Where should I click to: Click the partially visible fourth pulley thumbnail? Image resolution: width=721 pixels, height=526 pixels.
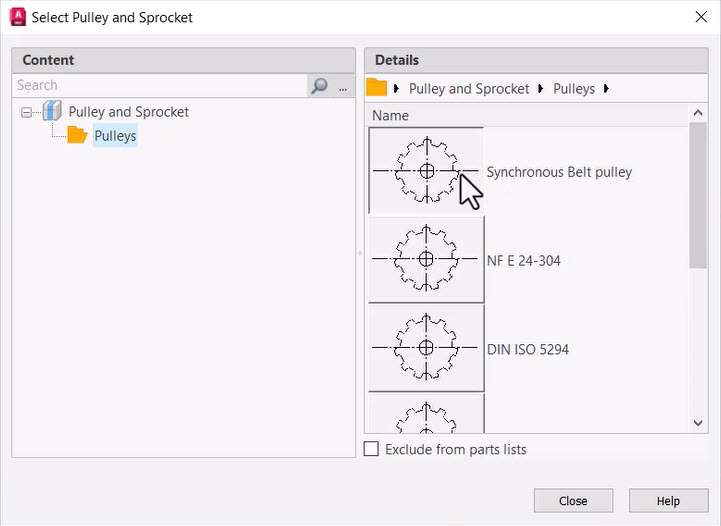(x=426, y=413)
